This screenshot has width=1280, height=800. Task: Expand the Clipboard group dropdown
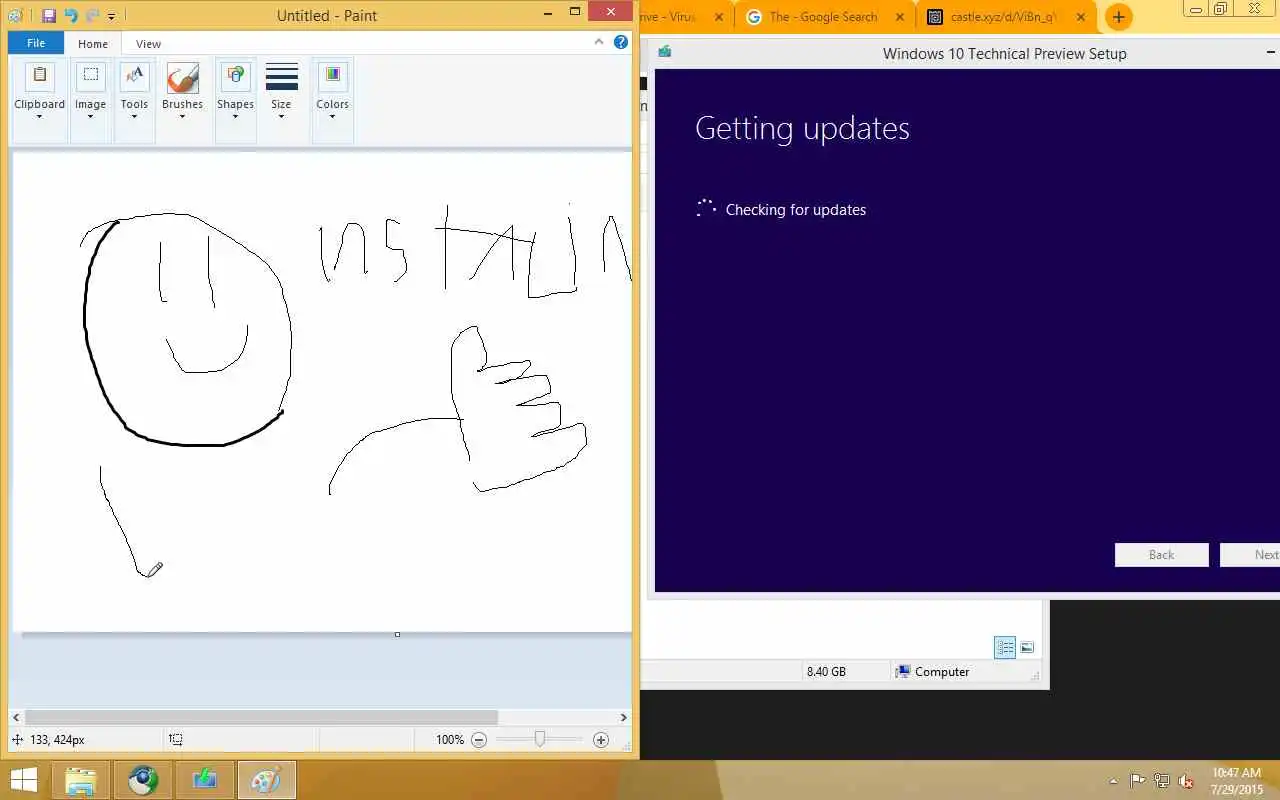pos(40,116)
